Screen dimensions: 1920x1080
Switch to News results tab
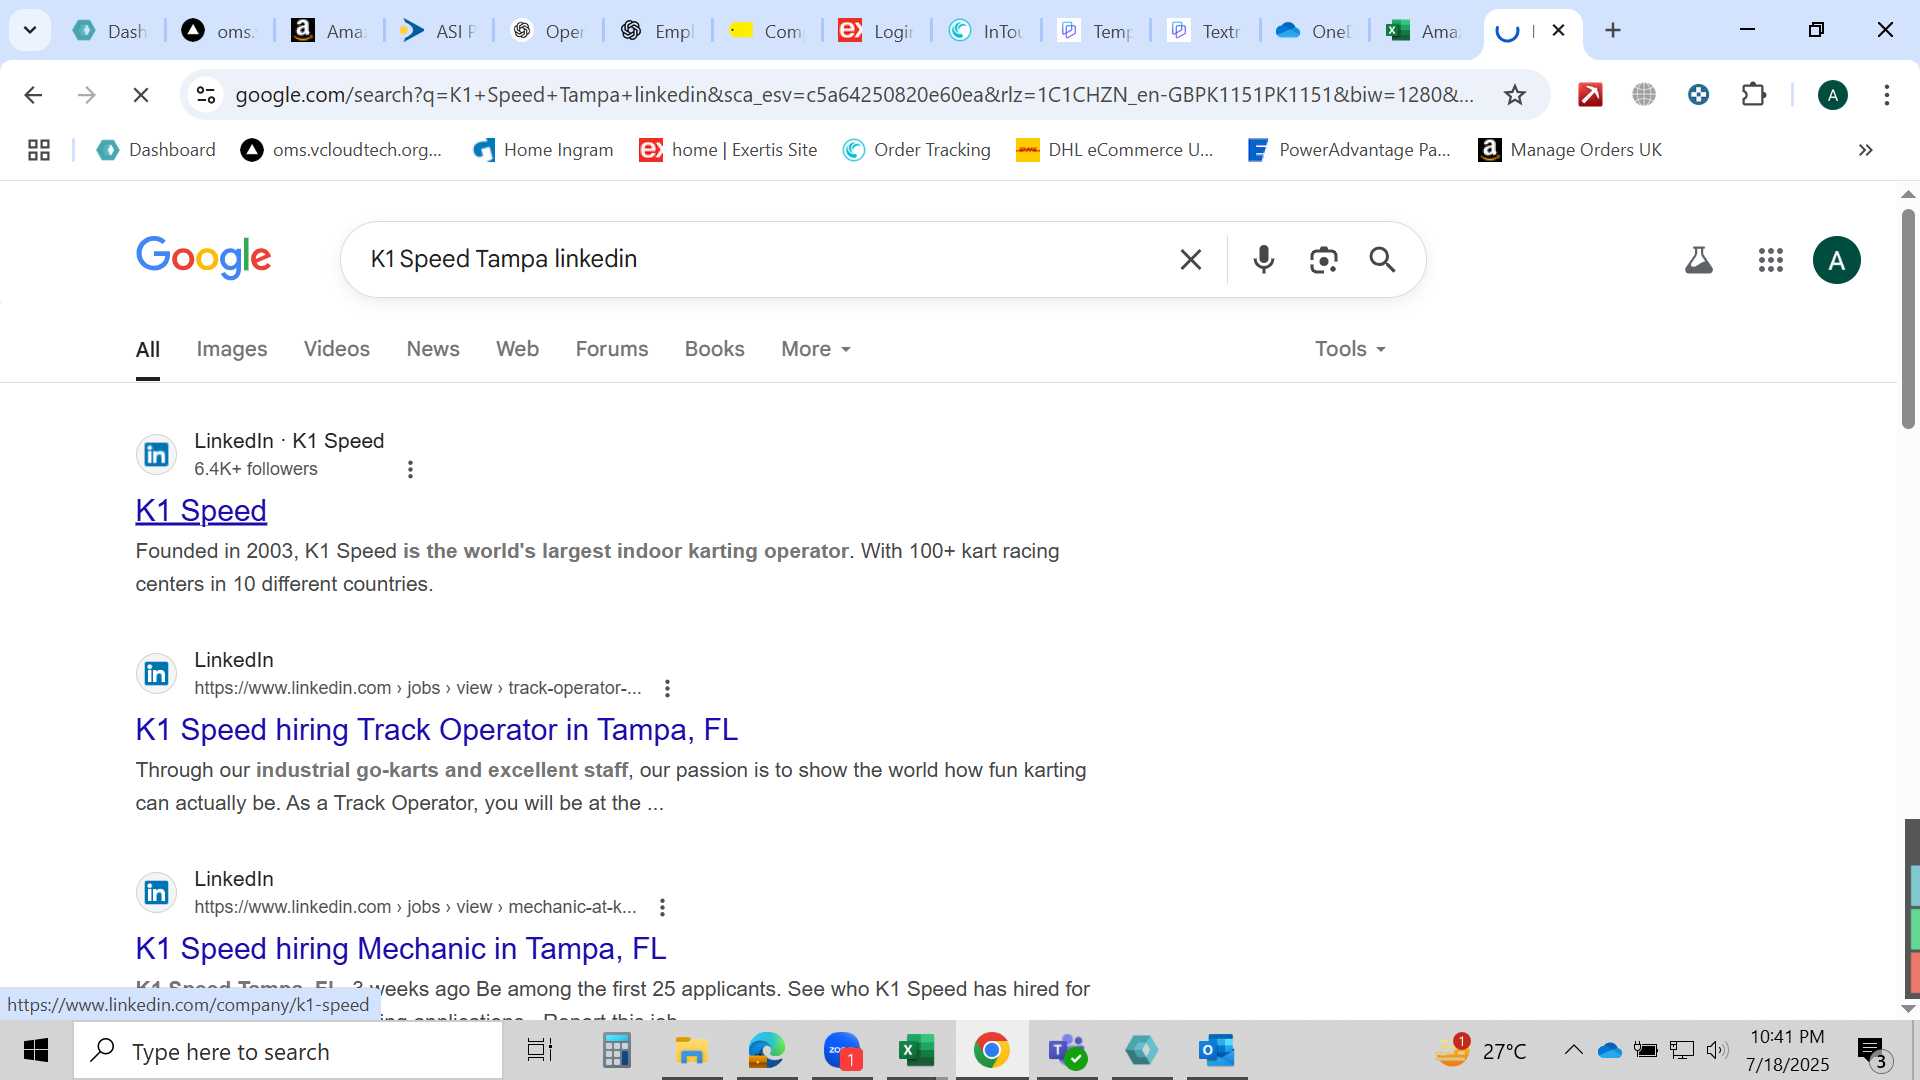[433, 349]
